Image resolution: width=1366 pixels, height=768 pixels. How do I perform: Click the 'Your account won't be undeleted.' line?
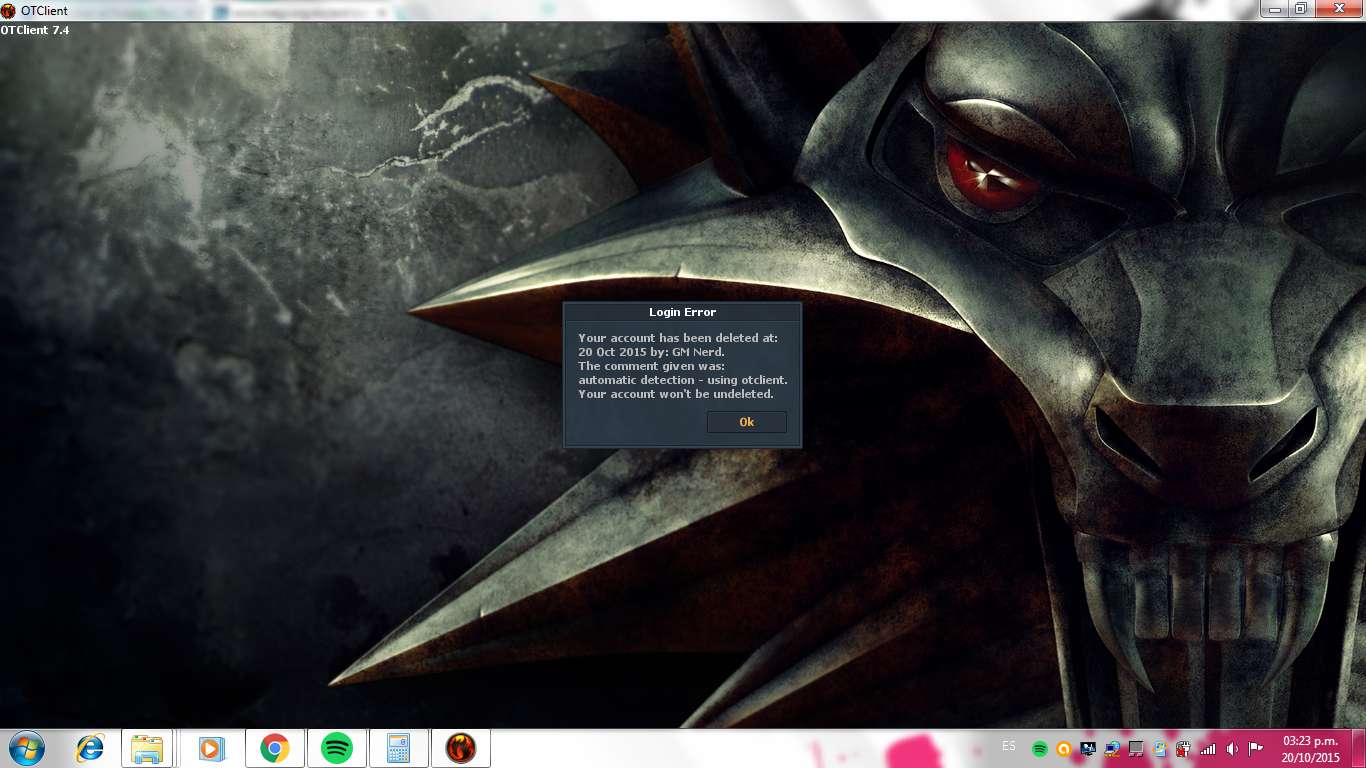point(676,394)
